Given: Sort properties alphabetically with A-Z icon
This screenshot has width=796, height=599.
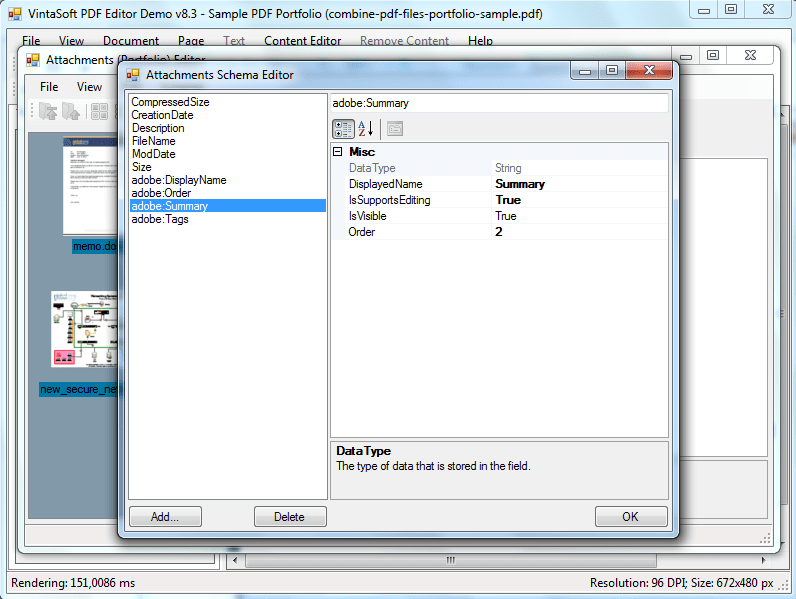Looking at the screenshot, I should point(366,129).
